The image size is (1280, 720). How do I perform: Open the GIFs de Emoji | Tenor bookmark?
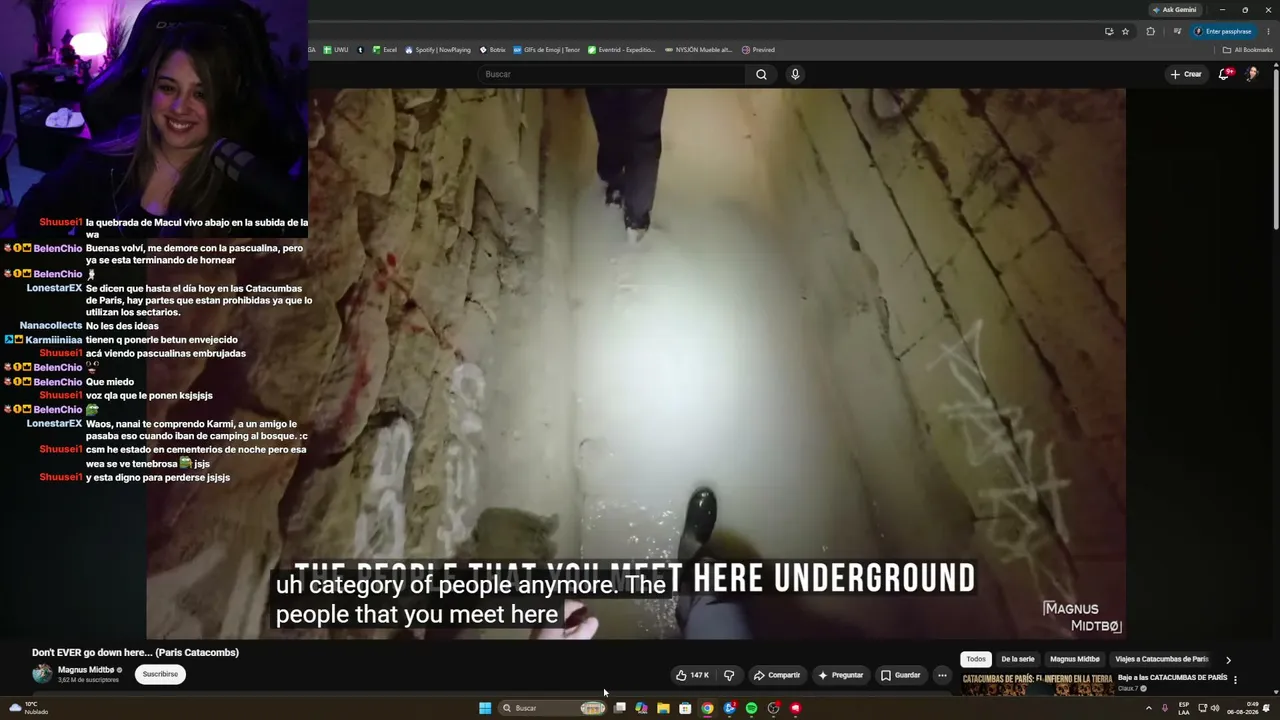tap(547, 50)
